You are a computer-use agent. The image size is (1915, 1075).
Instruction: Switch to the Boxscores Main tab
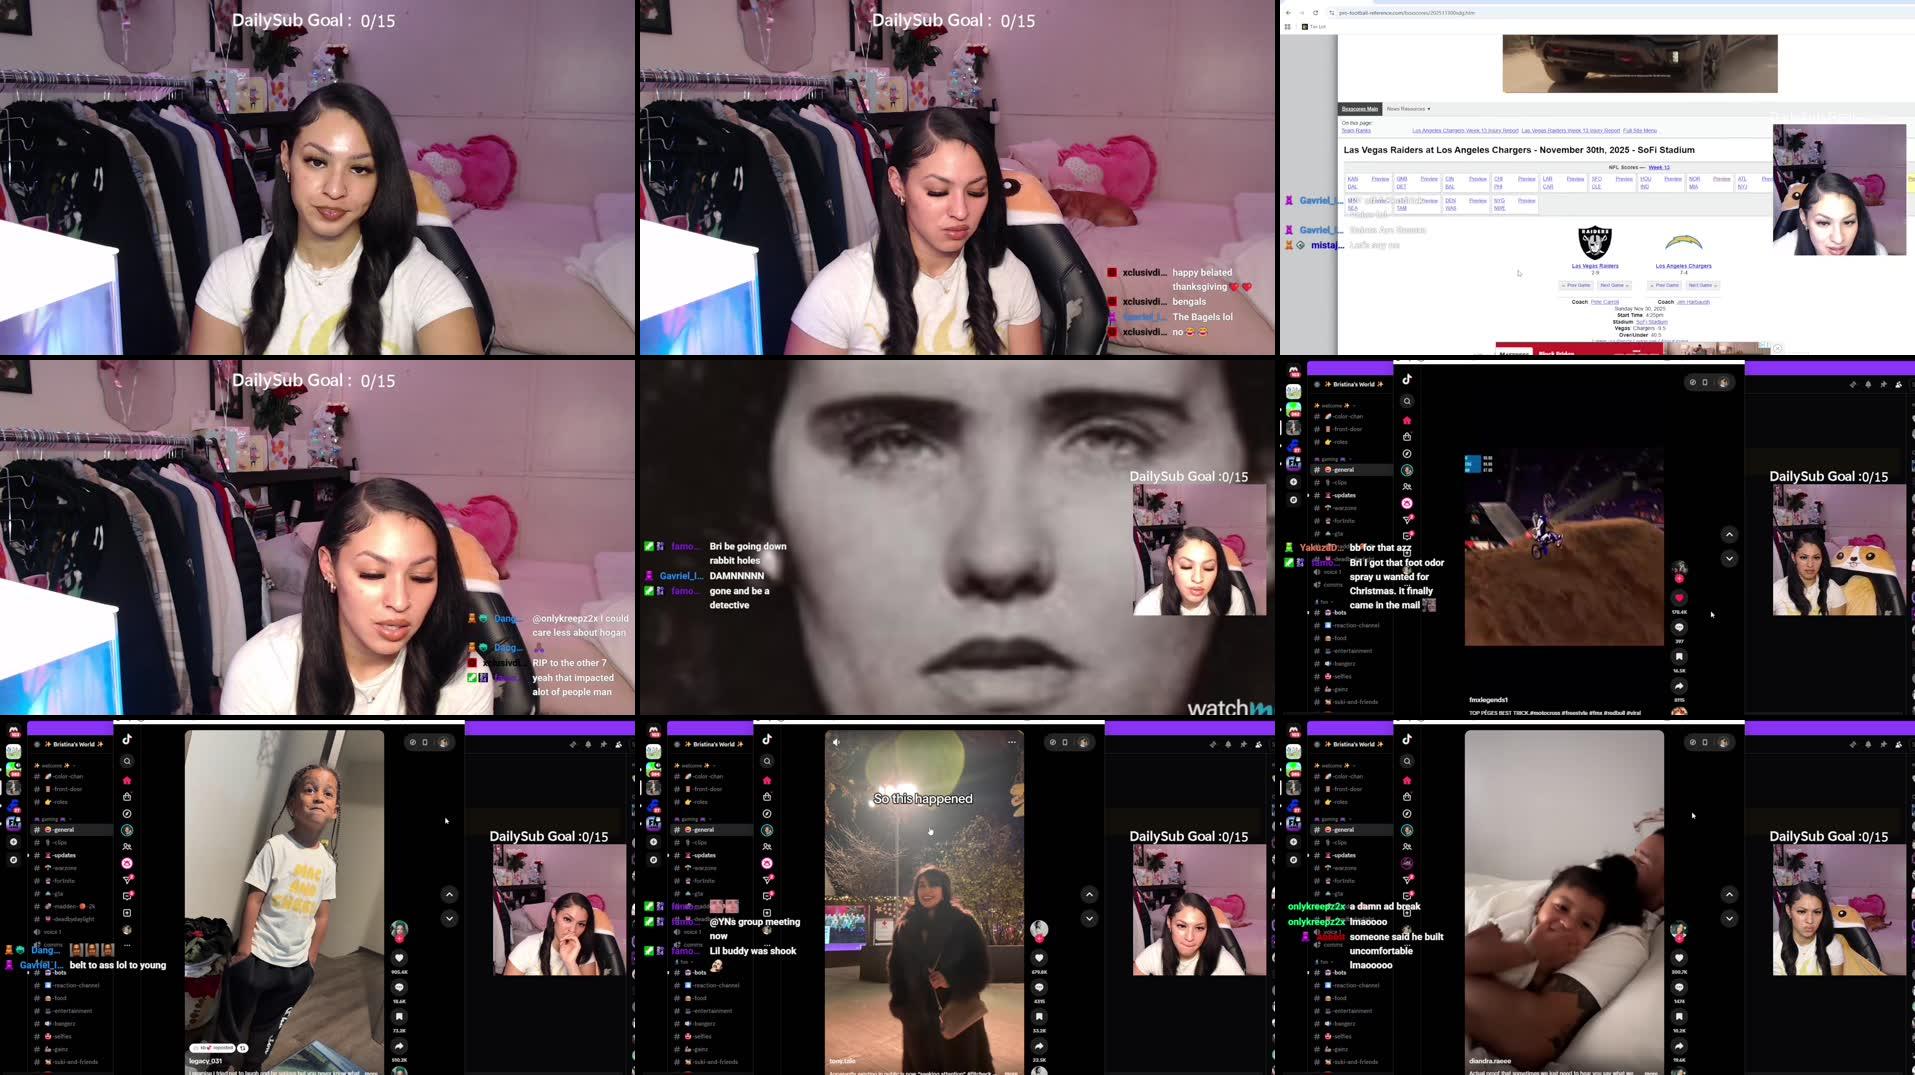click(1359, 109)
